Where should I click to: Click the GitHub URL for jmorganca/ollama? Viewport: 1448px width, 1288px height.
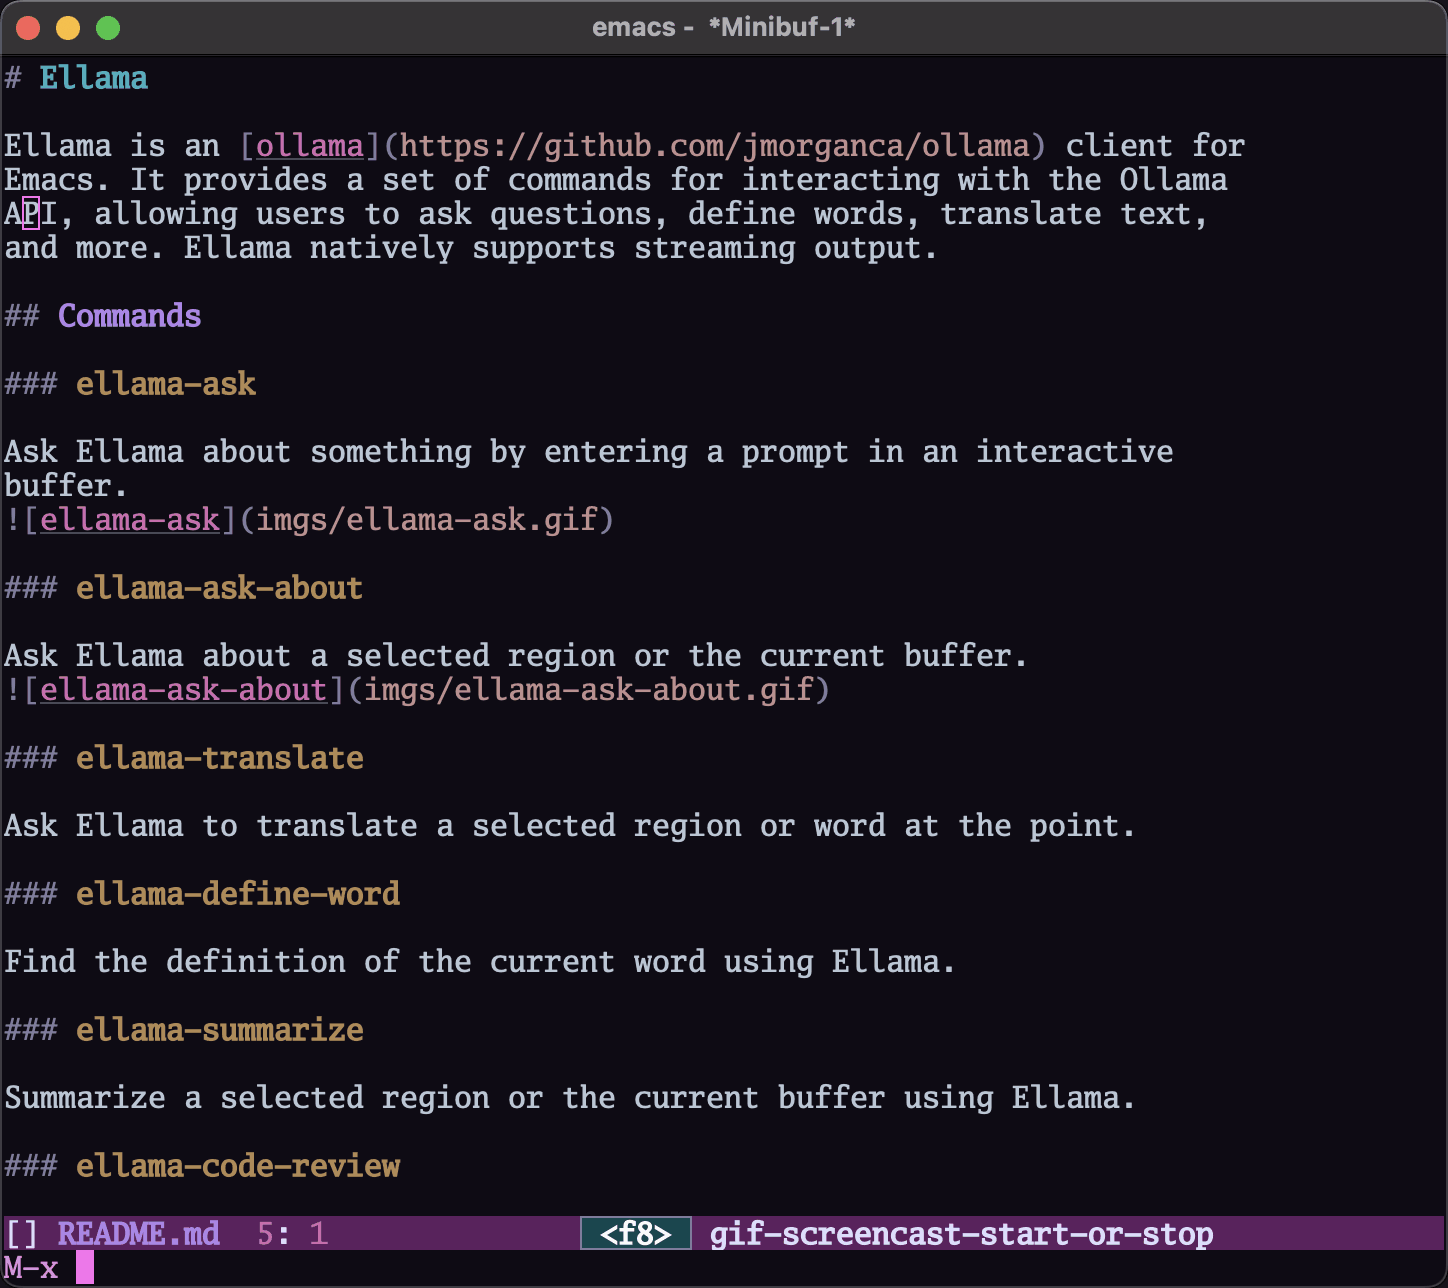[x=715, y=146]
